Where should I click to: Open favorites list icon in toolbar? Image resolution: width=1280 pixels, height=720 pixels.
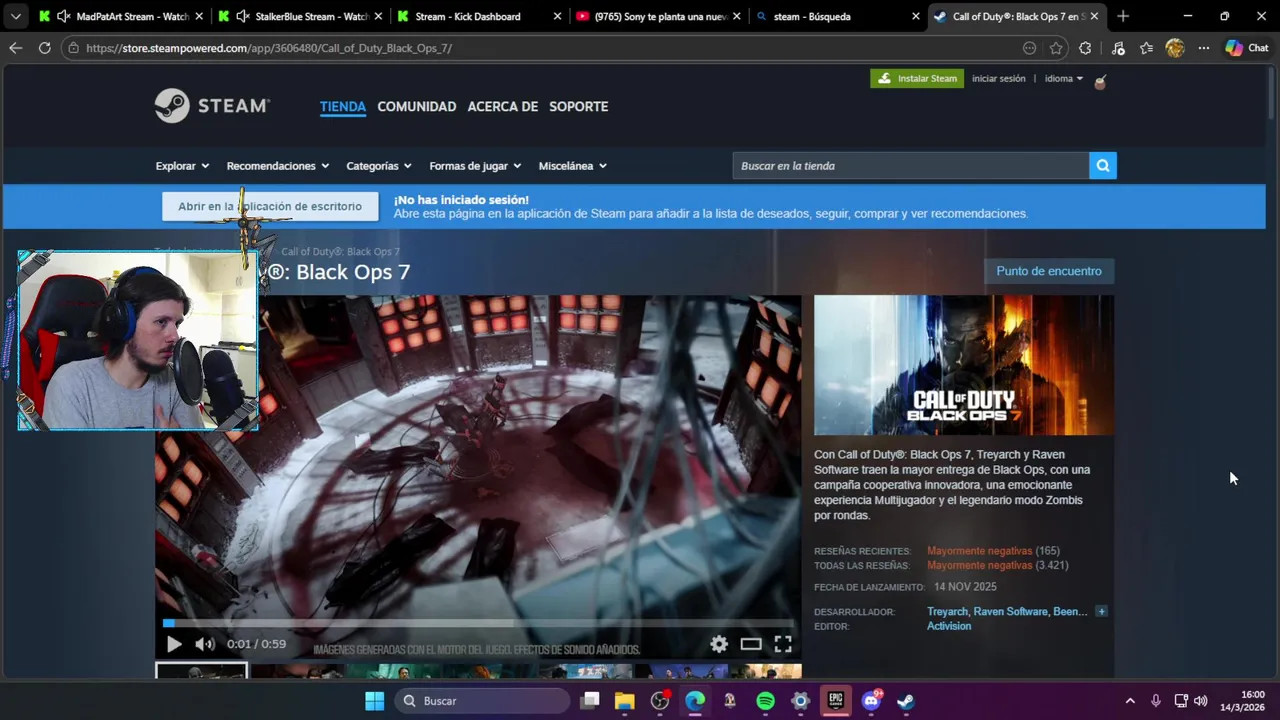(1146, 48)
